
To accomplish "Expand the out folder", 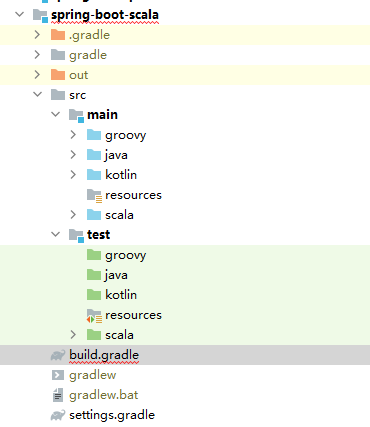I will pyautogui.click(x=37, y=75).
